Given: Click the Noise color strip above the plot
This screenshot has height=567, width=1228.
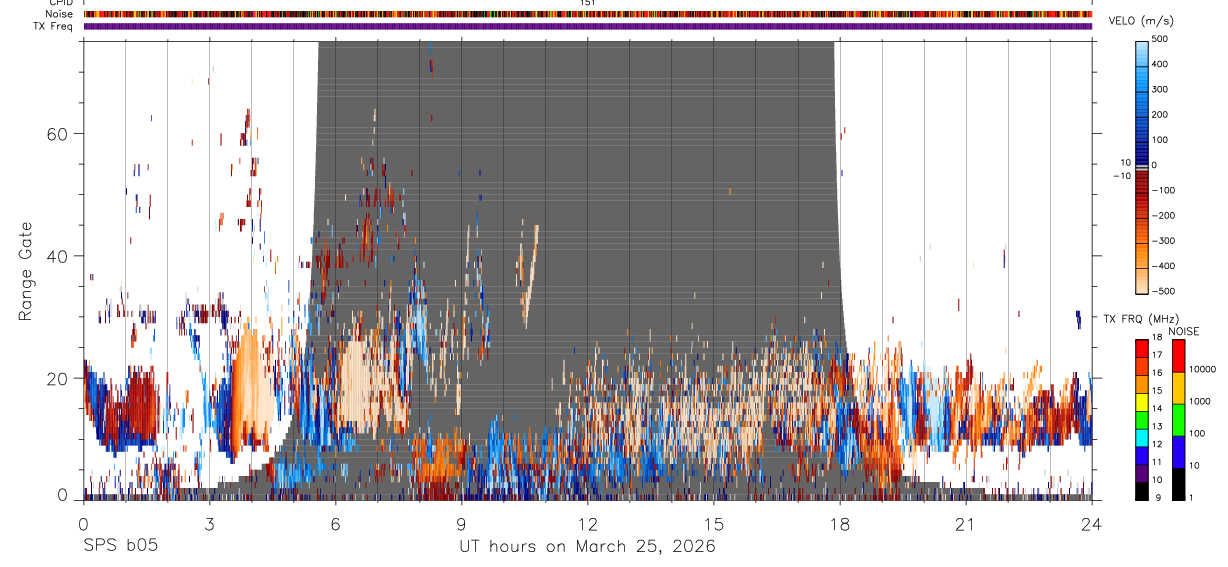Looking at the screenshot, I should click(588, 14).
